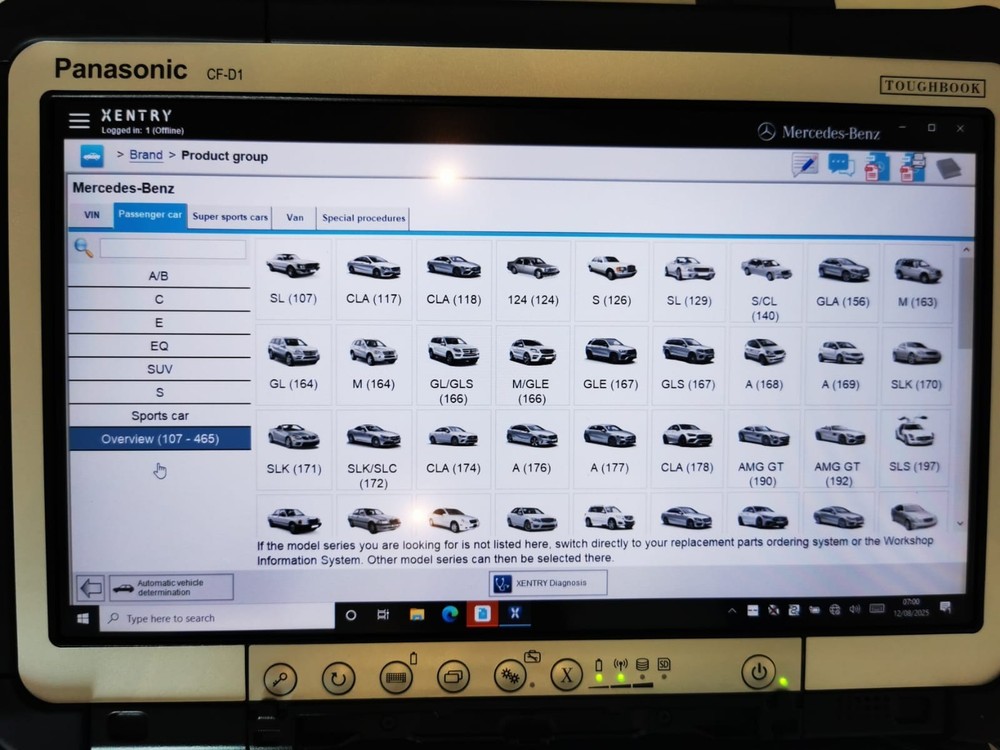Switch to the Van tab
The width and height of the screenshot is (1000, 750).
[295, 217]
